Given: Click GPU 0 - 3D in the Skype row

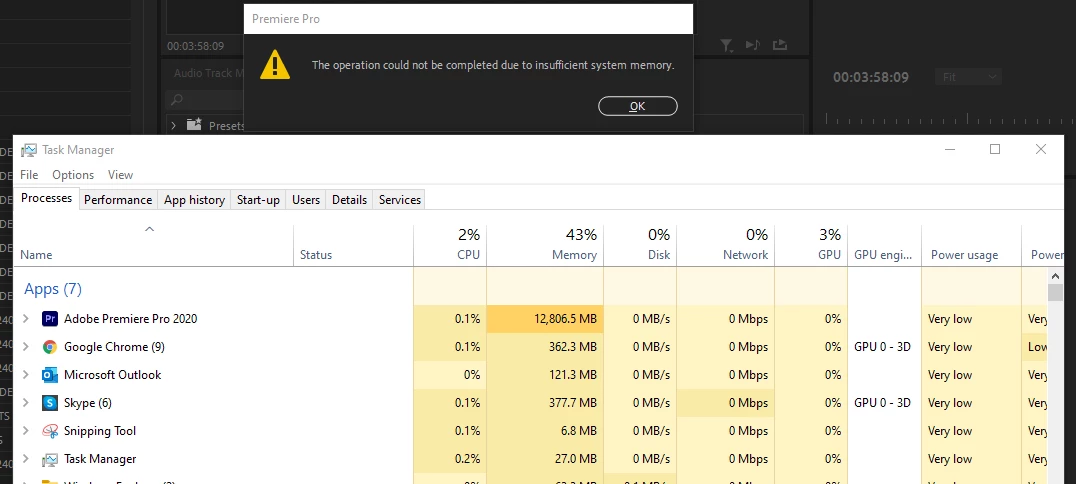Looking at the screenshot, I should pos(882,403).
